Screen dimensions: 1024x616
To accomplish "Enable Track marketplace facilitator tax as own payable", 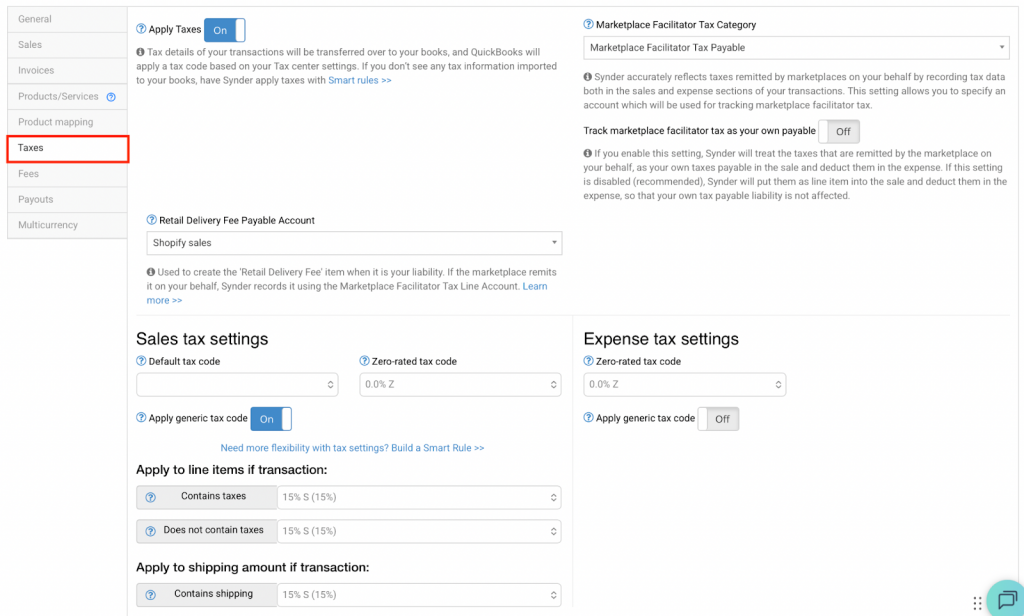I will (x=839, y=132).
